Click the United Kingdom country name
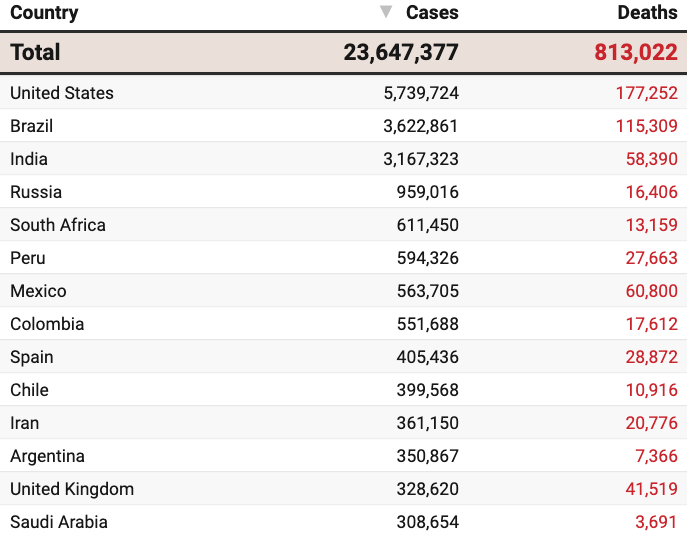This screenshot has width=687, height=536. [72, 489]
